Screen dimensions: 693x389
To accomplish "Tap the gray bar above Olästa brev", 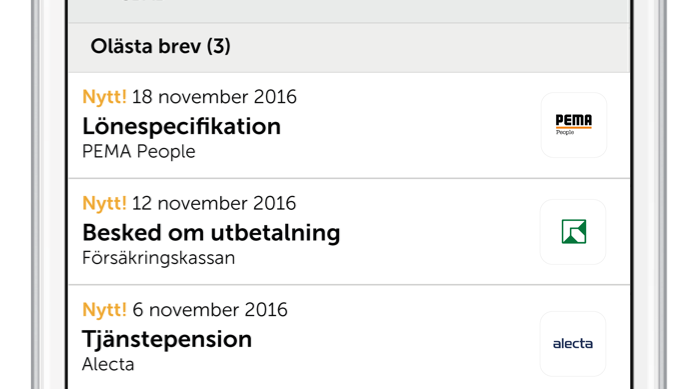I will tap(349, 11).
